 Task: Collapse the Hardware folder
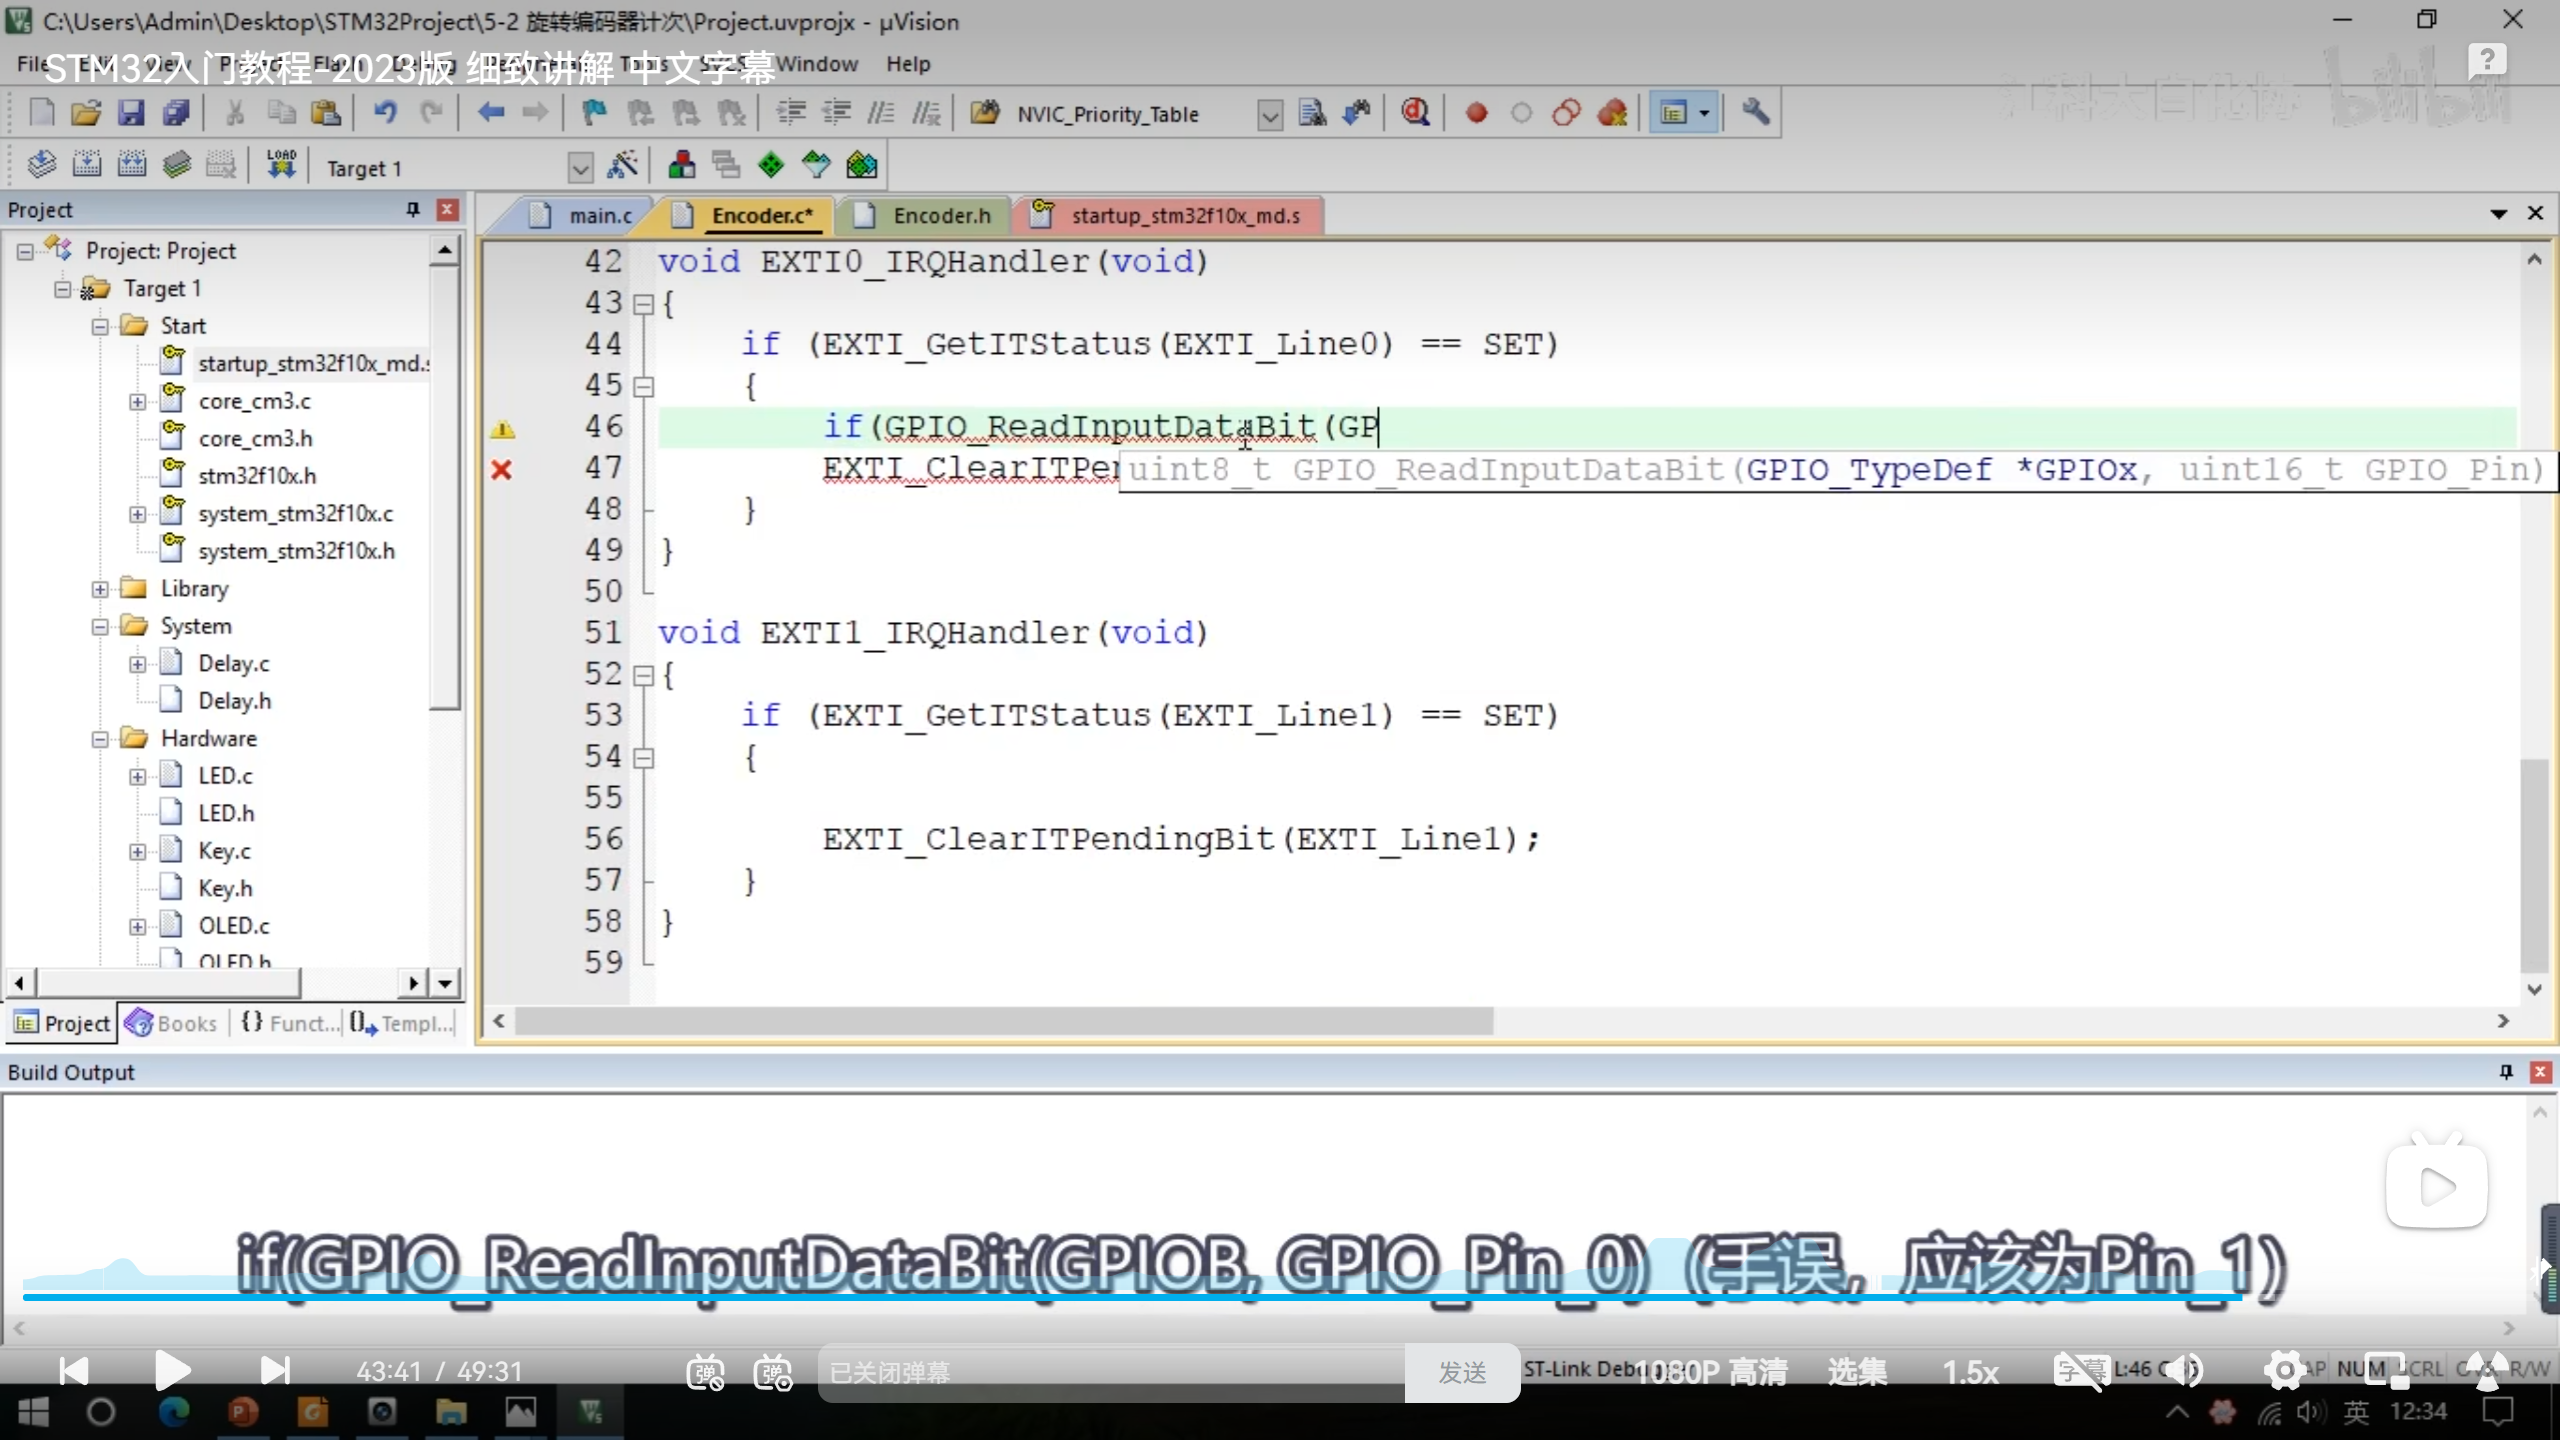point(100,739)
